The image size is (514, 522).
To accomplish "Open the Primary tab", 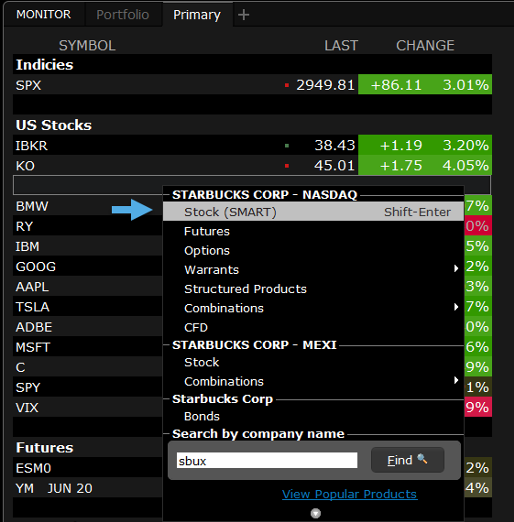I will pos(197,15).
